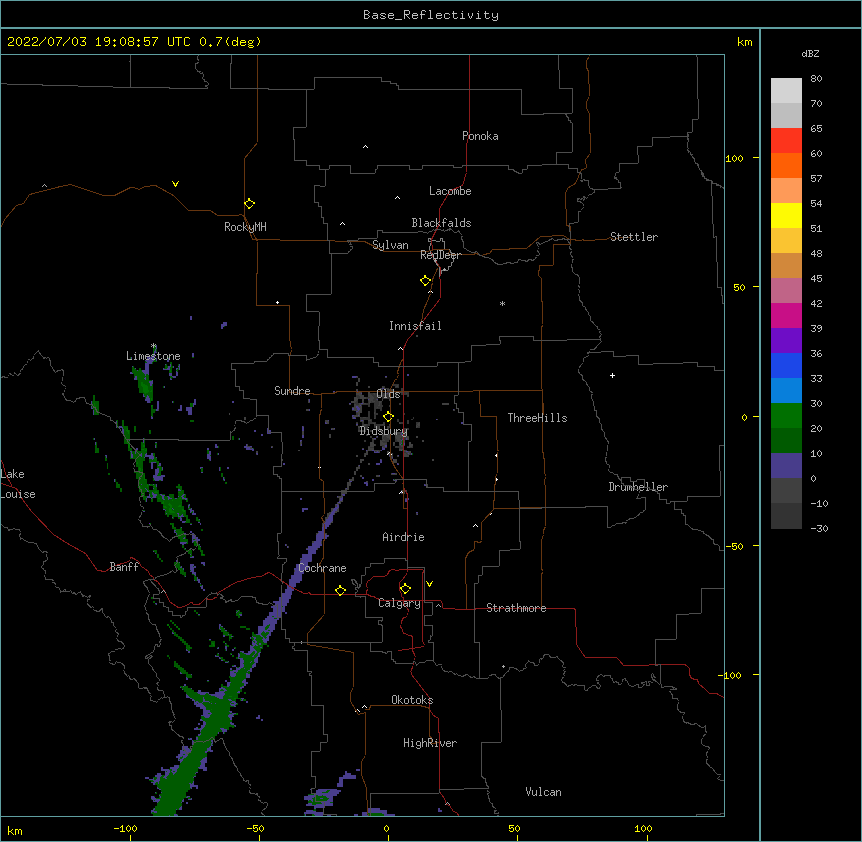Click the Strathmore city label
This screenshot has height=842, width=862.
516,608
